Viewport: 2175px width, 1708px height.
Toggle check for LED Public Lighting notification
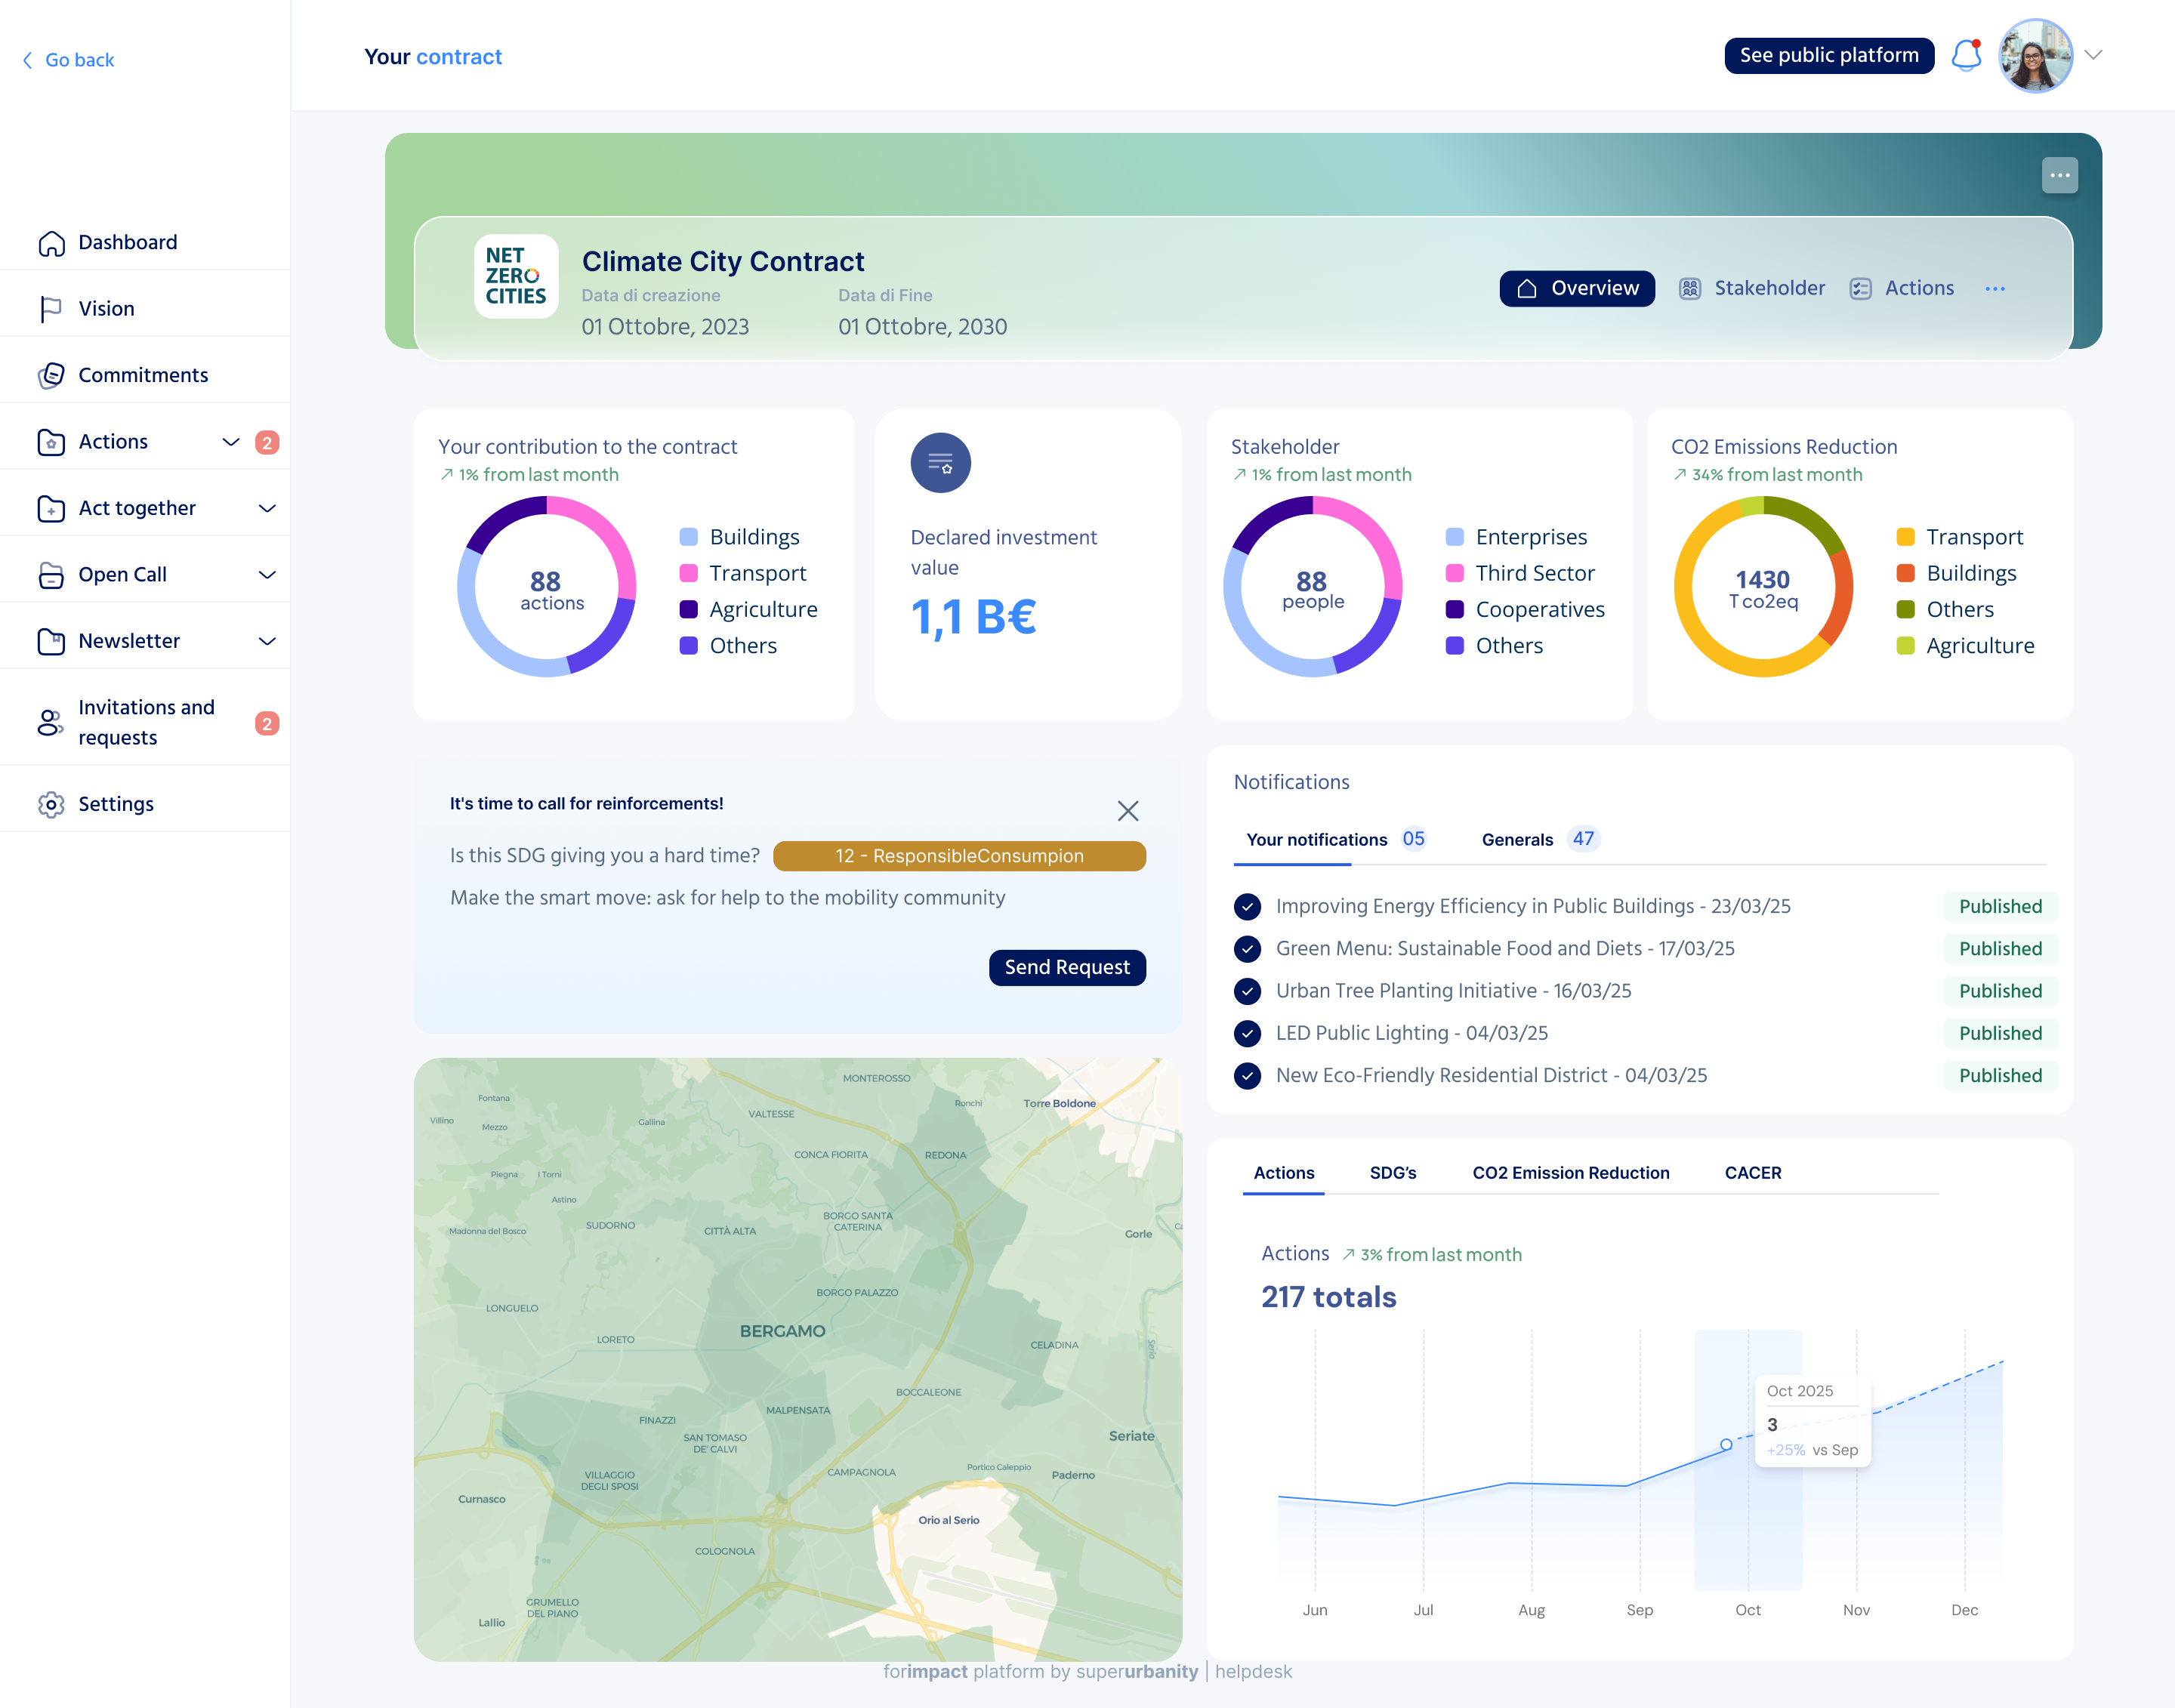(x=1247, y=1033)
